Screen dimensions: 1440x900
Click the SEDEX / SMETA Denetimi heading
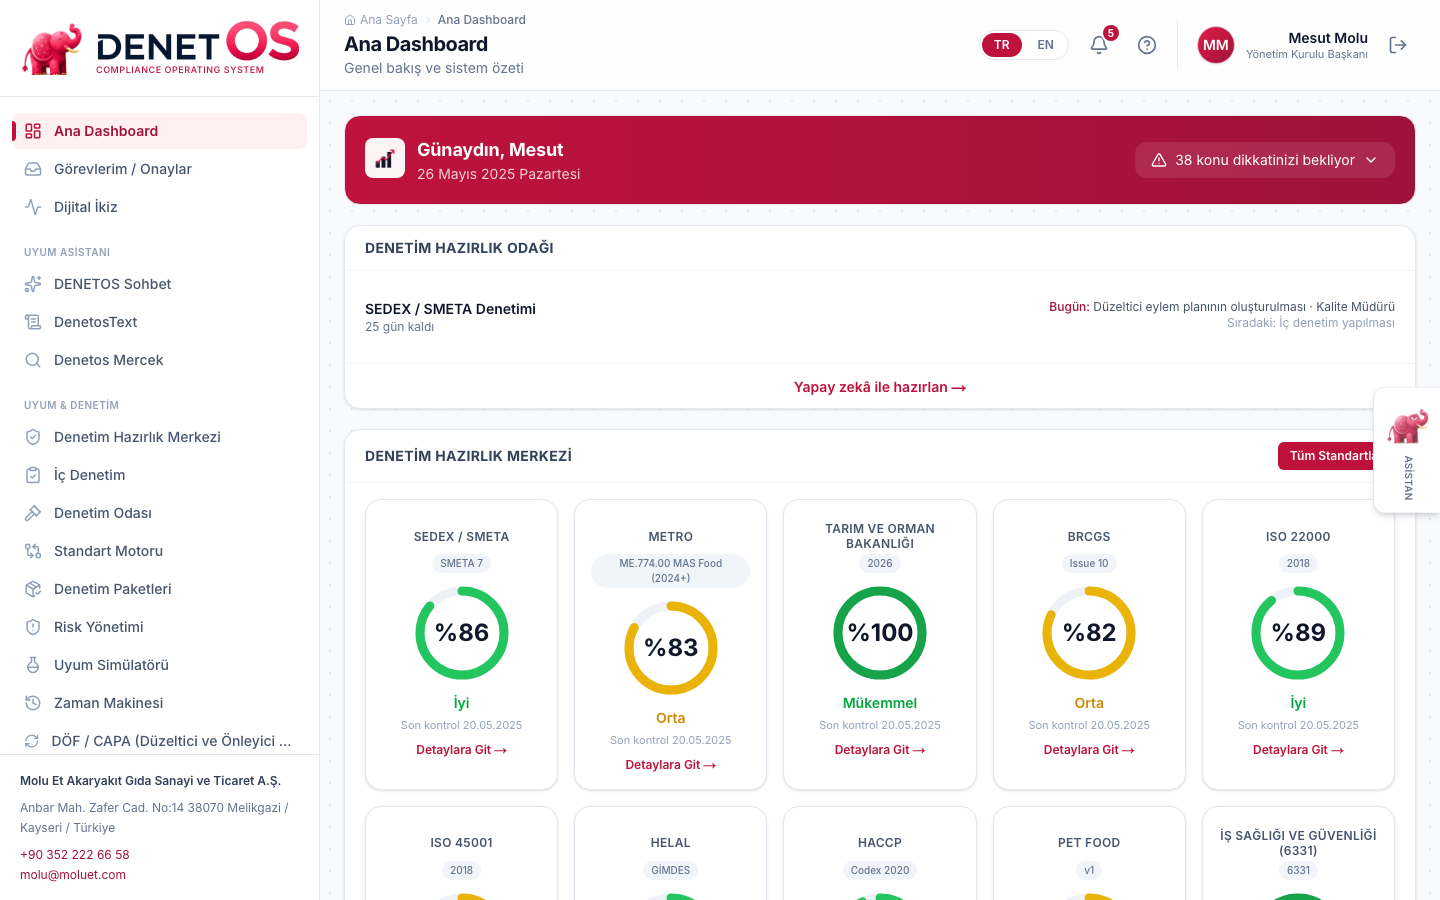click(x=450, y=309)
